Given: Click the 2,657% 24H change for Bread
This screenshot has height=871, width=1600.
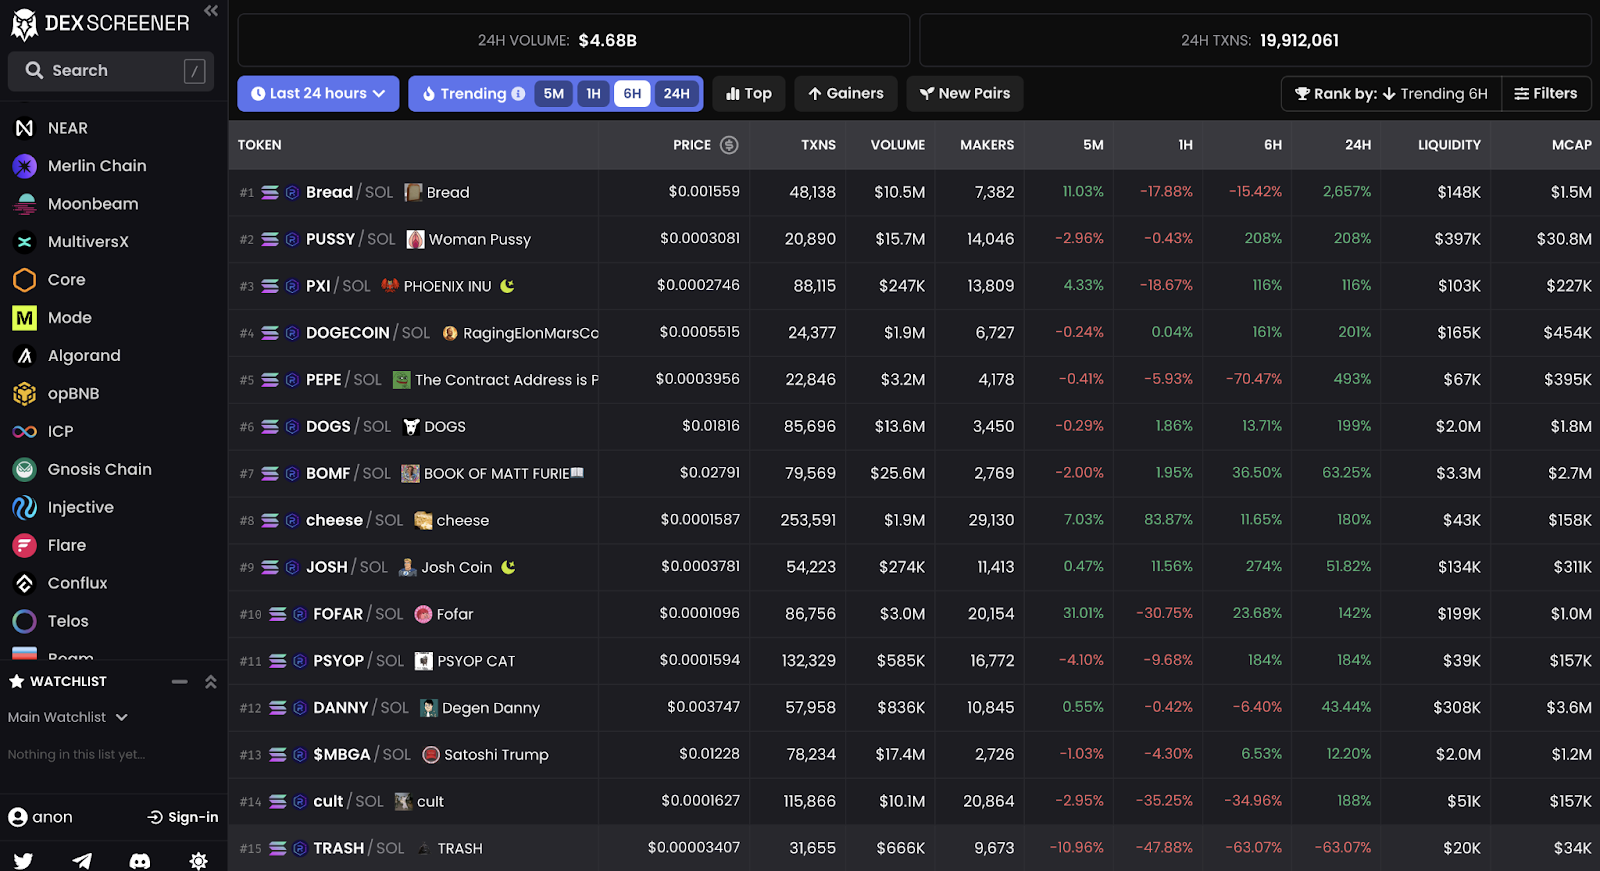Looking at the screenshot, I should [1347, 191].
